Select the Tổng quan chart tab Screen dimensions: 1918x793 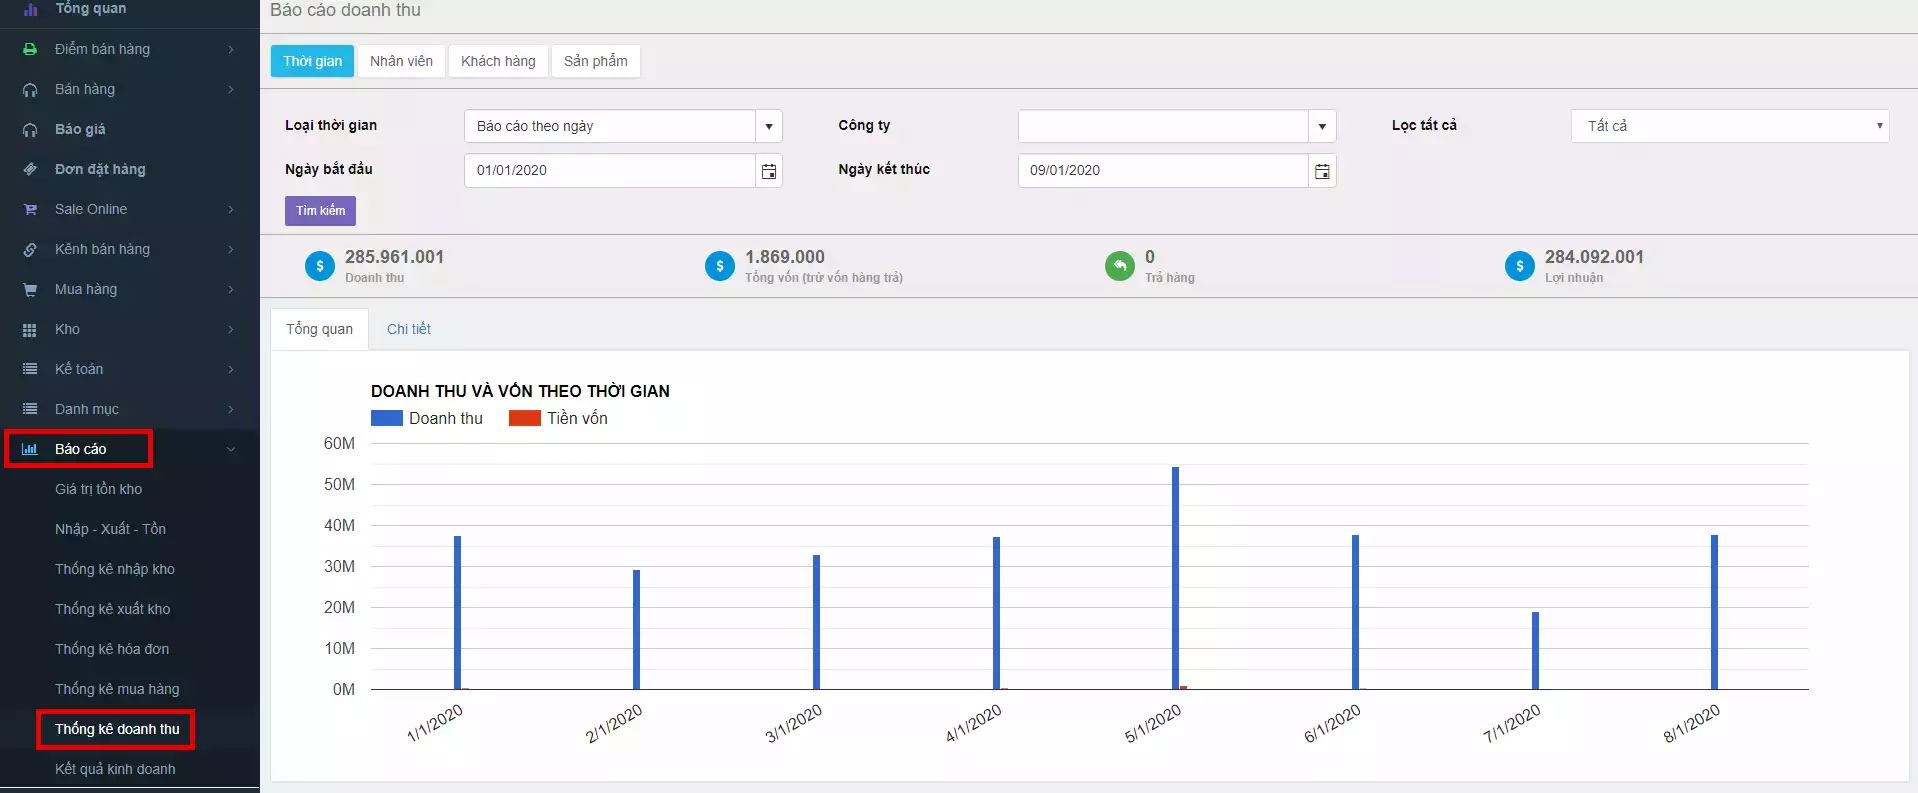coord(319,329)
